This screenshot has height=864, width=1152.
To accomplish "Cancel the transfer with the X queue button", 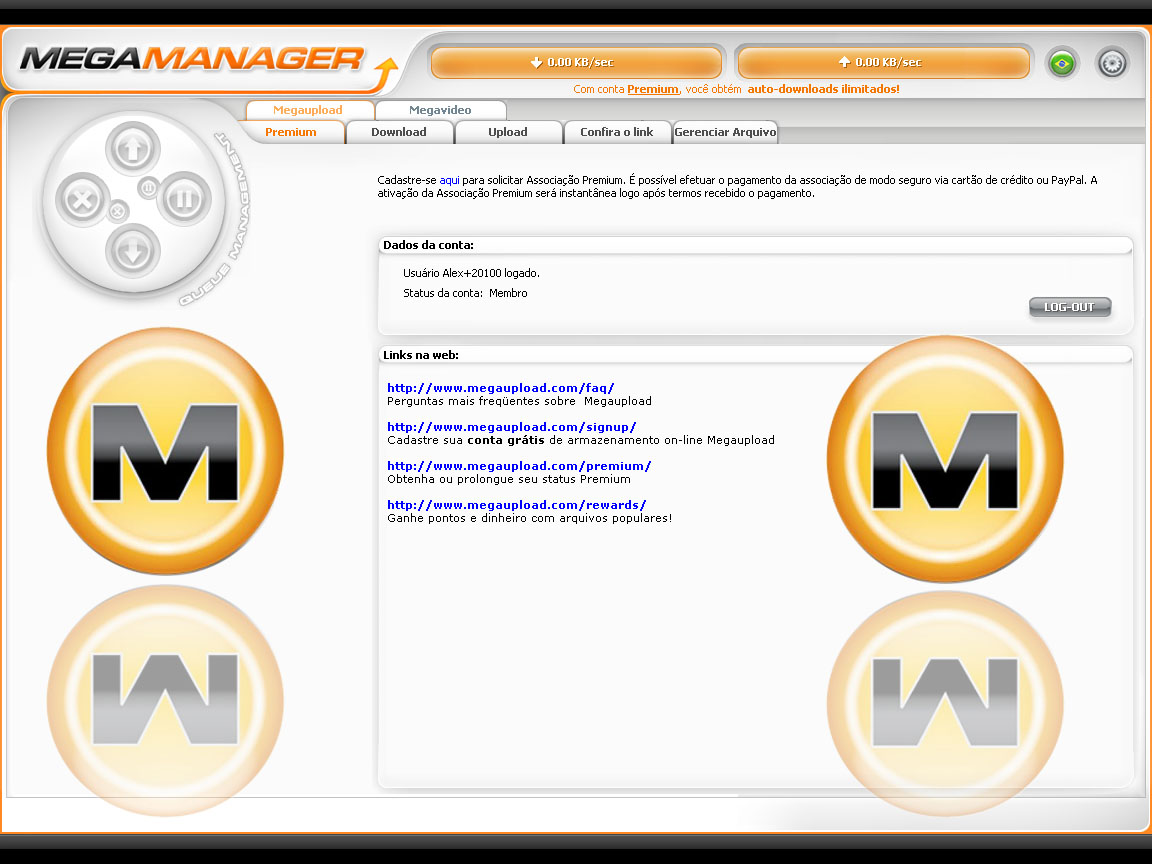I will 82,200.
